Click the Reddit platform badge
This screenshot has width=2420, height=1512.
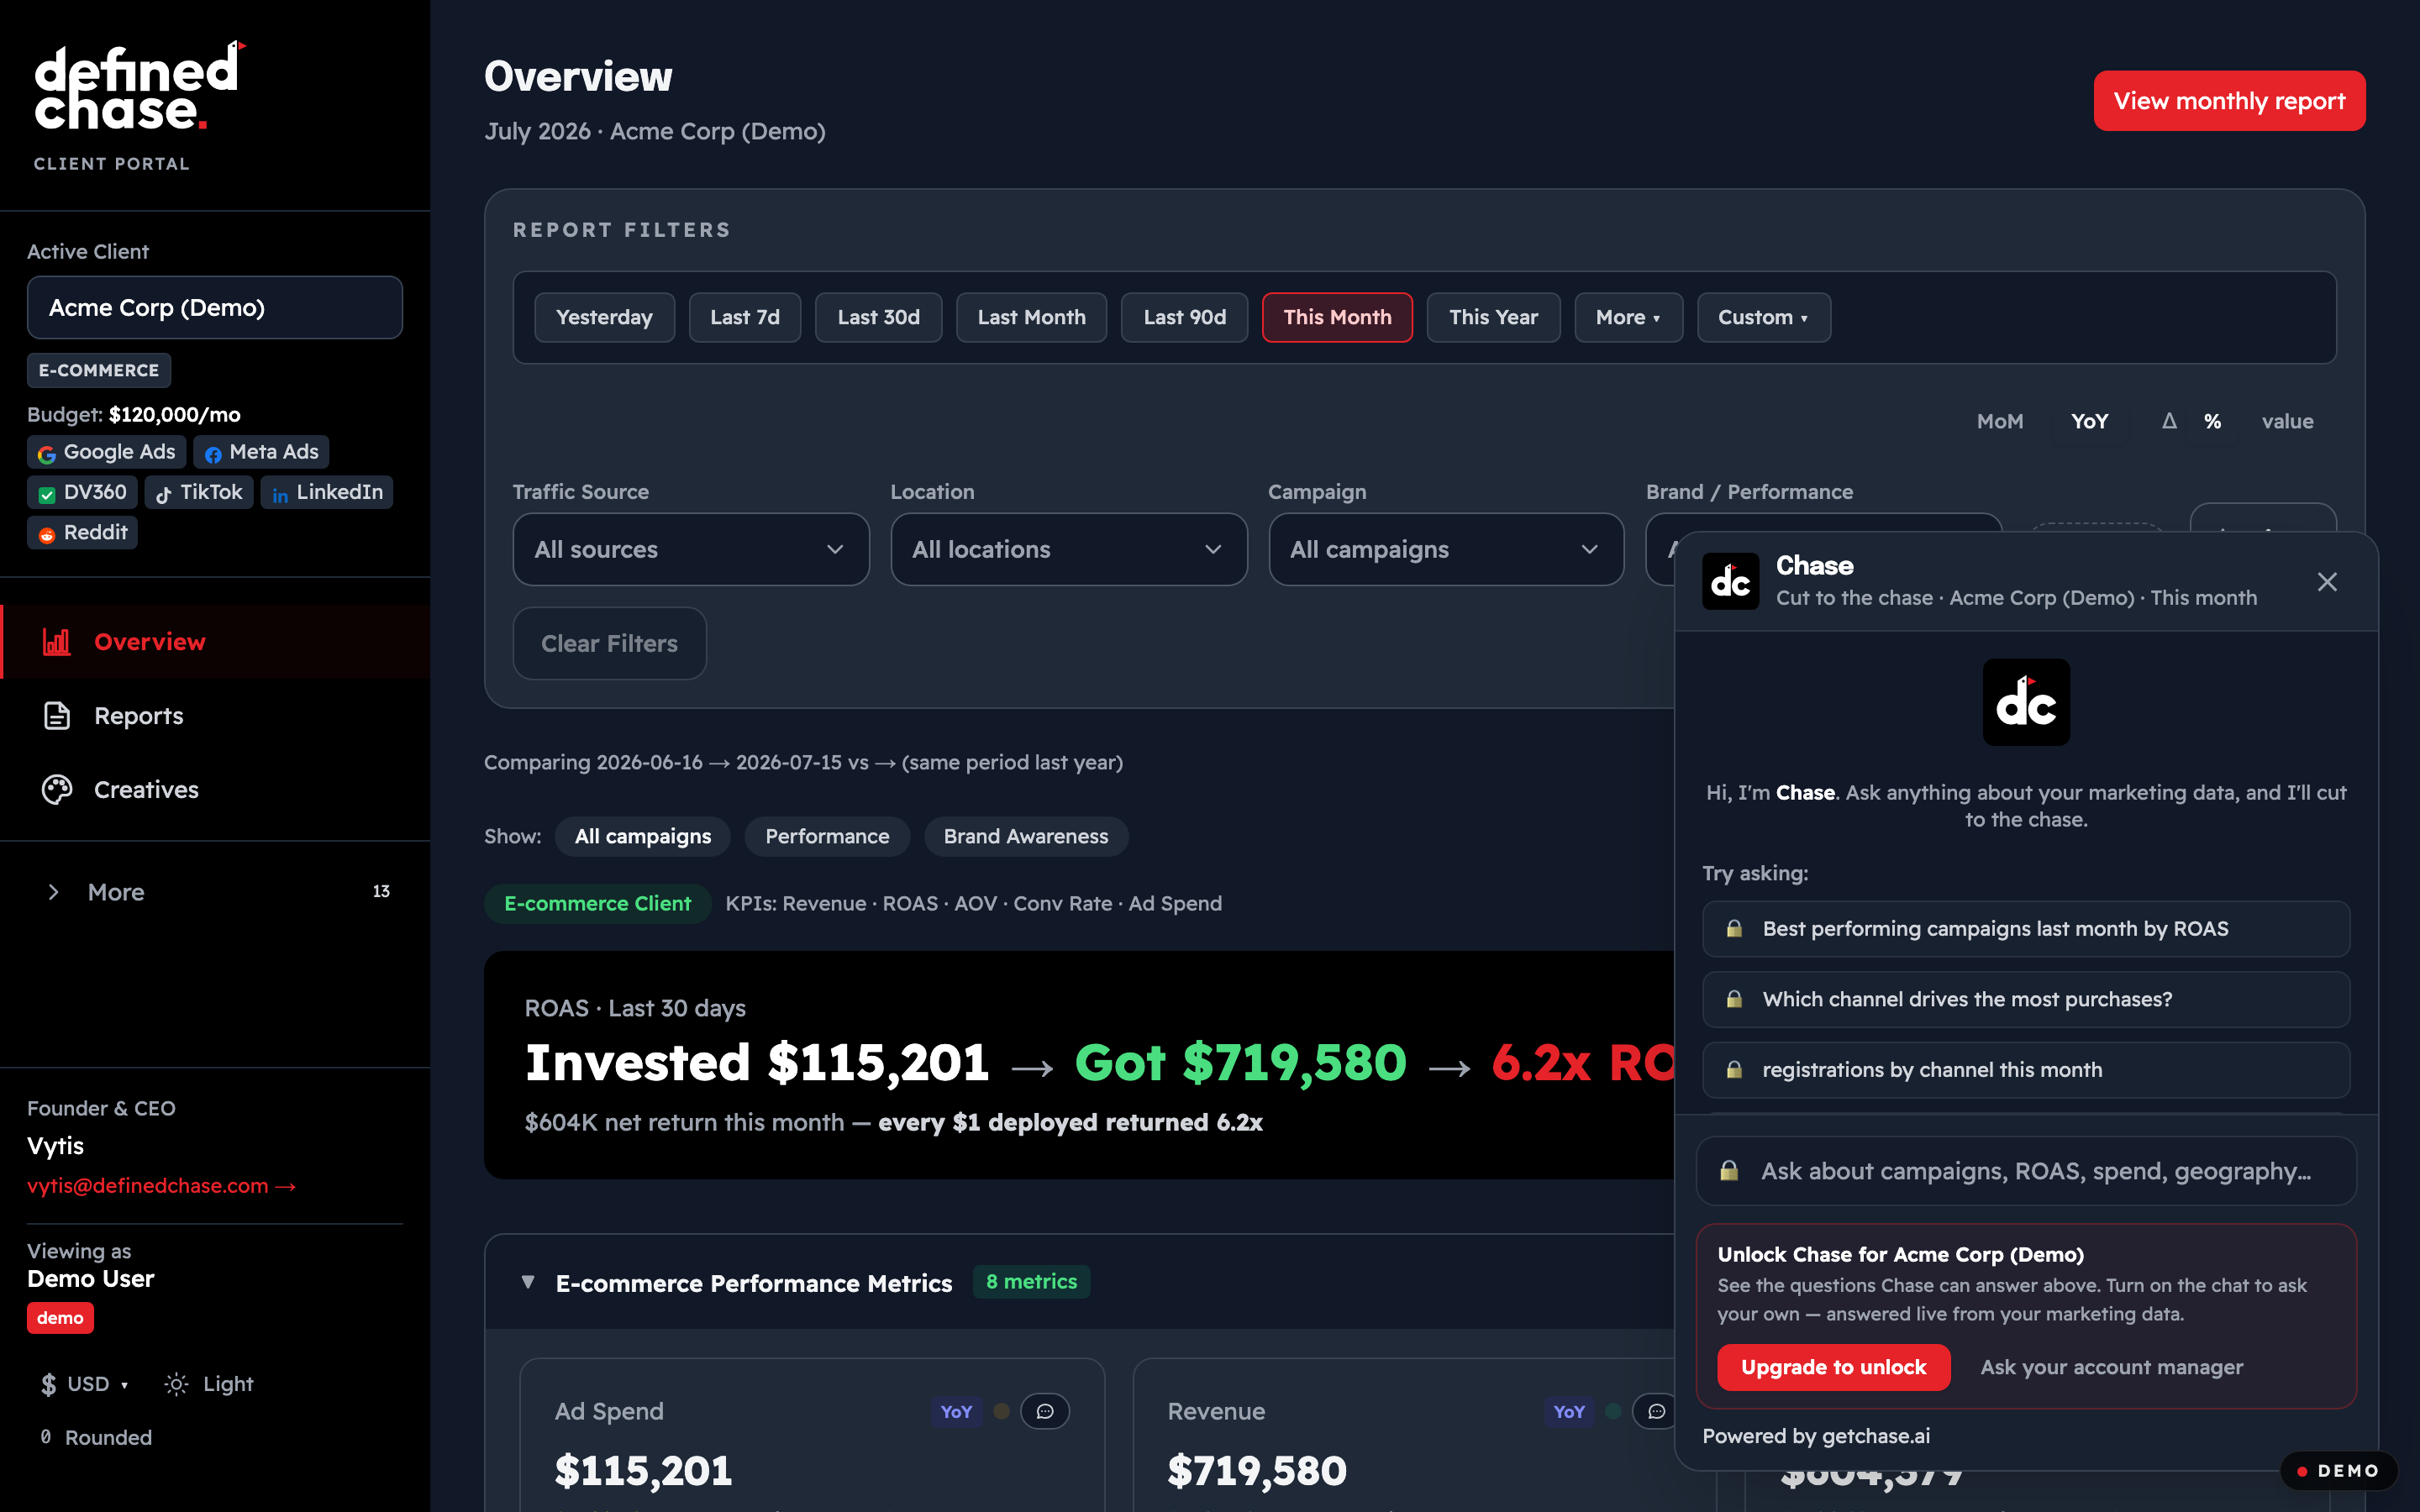click(82, 532)
